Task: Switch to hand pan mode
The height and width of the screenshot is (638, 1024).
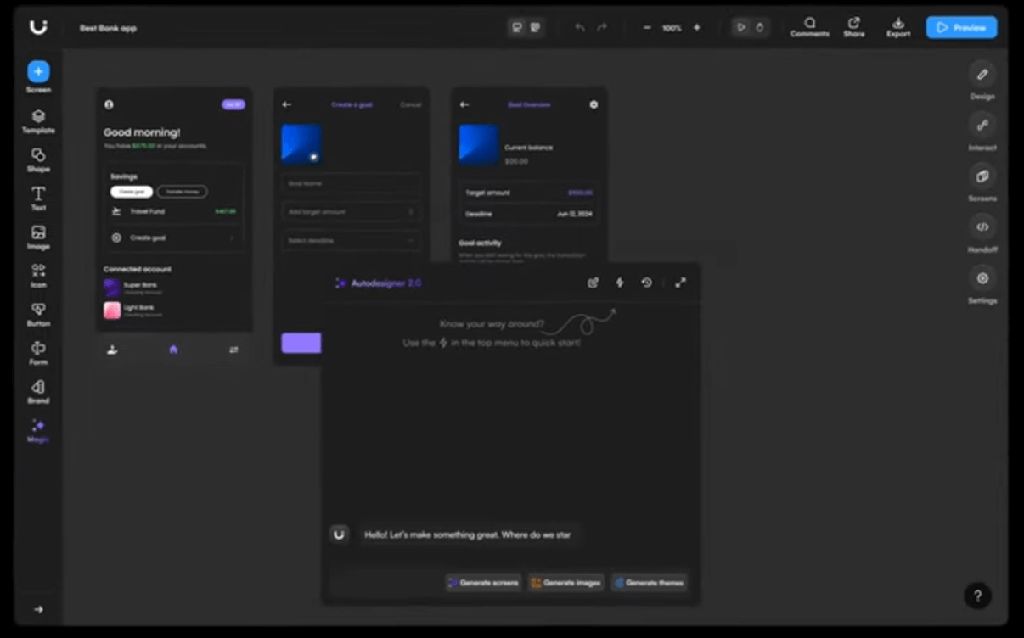Action: [x=760, y=28]
